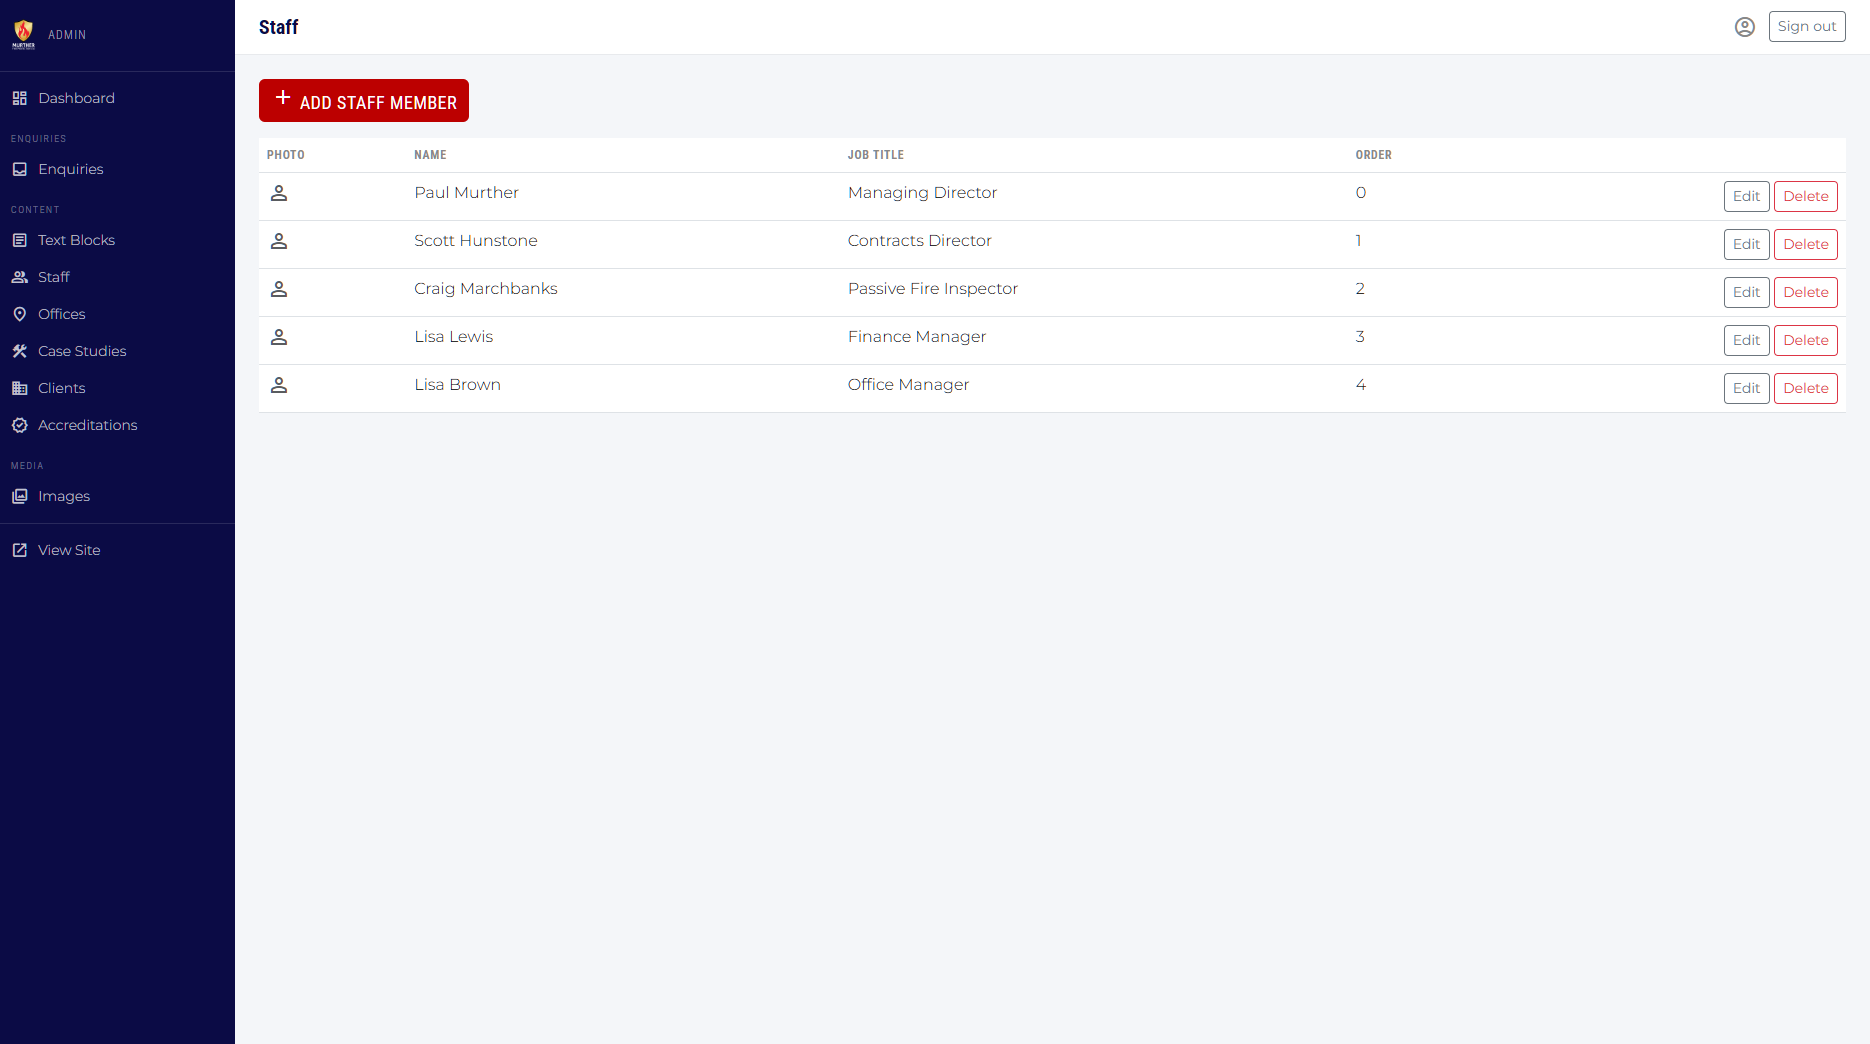The width and height of the screenshot is (1870, 1044).
Task: Select the Case Studies tools icon
Action: click(20, 351)
